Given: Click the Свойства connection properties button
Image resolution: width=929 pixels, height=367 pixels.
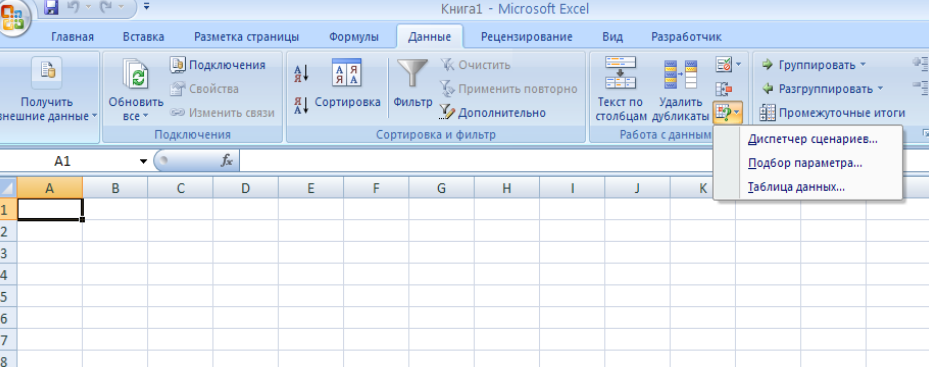Looking at the screenshot, I should (x=204, y=89).
